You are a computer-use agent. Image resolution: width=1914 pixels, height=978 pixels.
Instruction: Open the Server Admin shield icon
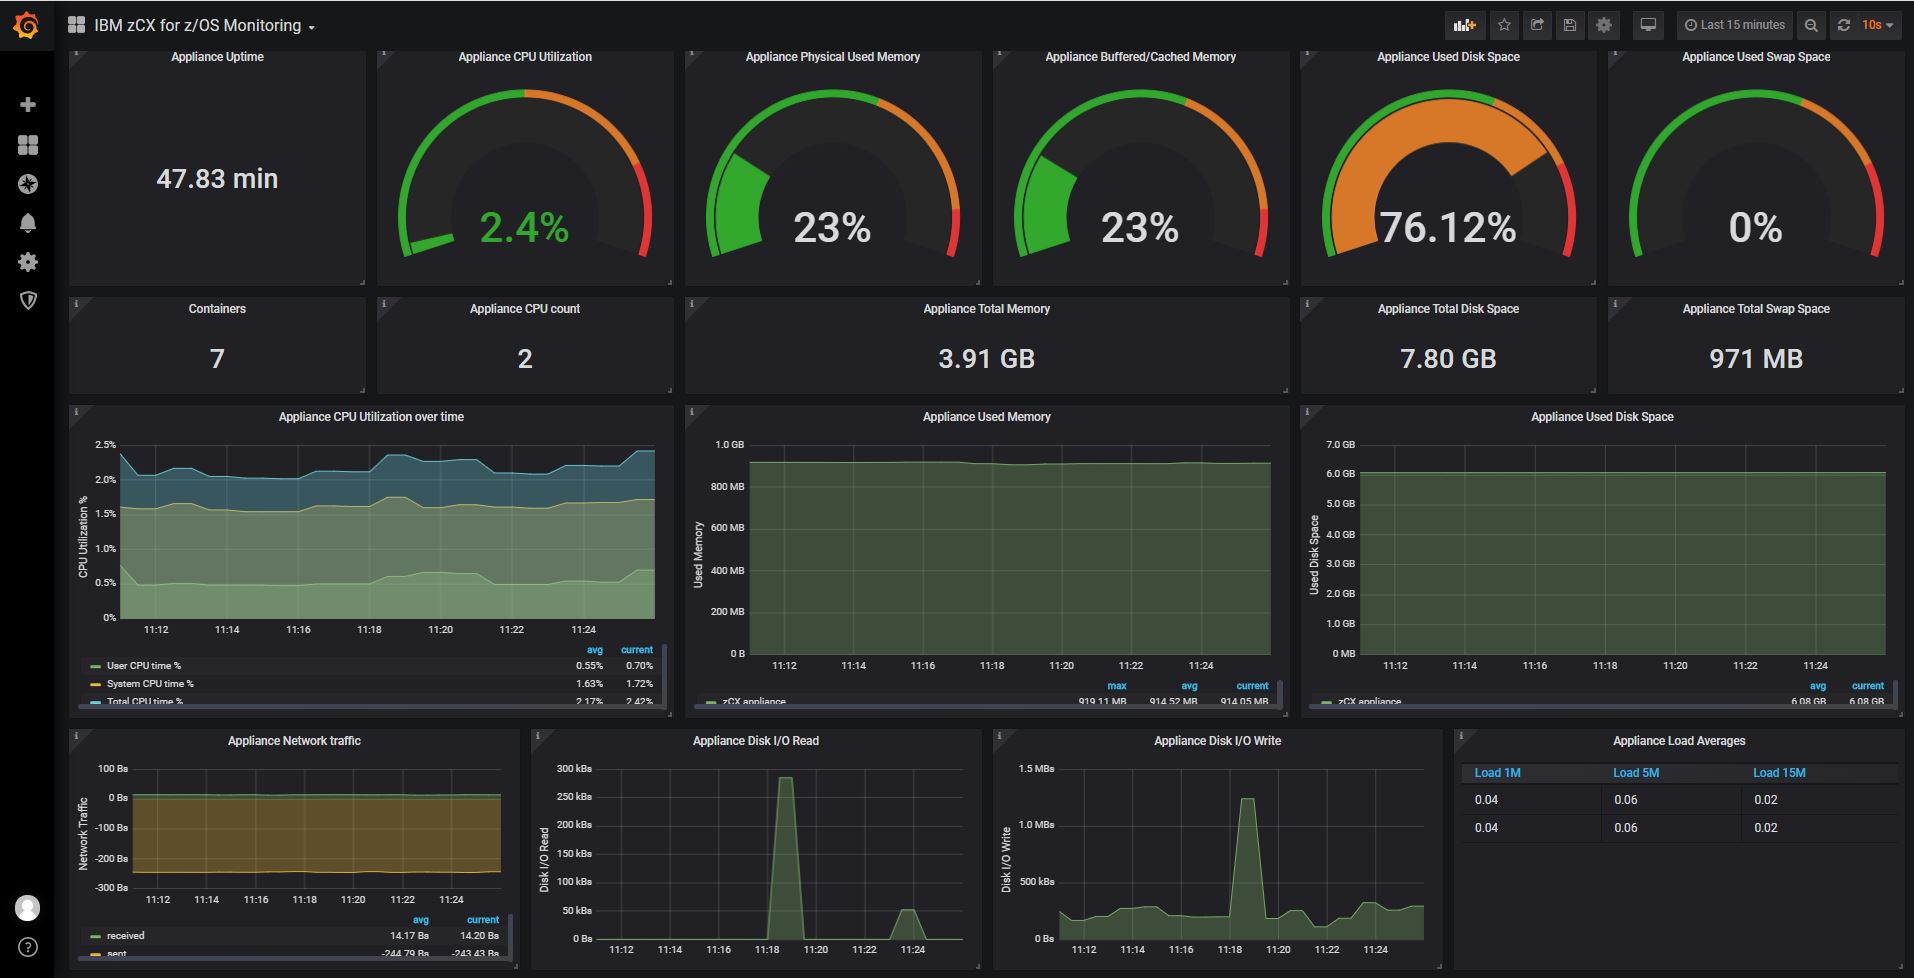28,301
